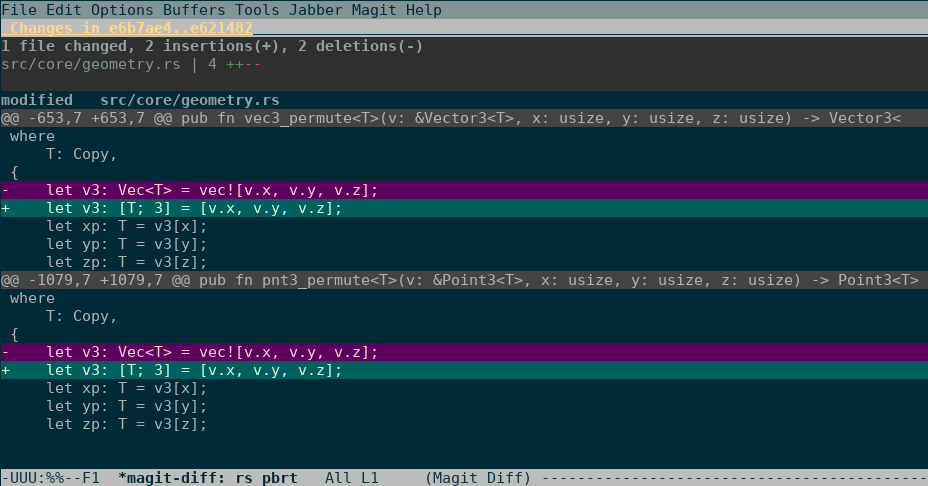Click 'let yp: T = v3[y];' in vec3_permute hunk

click(x=127, y=244)
